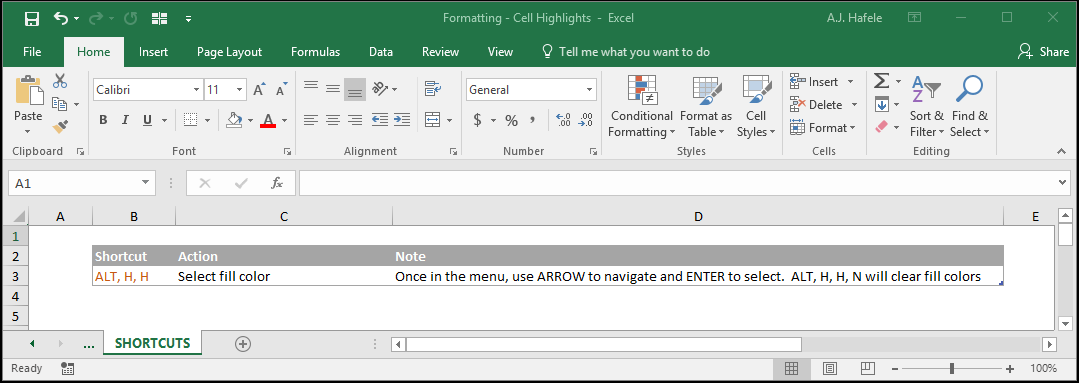
Task: Select the Format Painter brush icon
Action: (x=60, y=127)
